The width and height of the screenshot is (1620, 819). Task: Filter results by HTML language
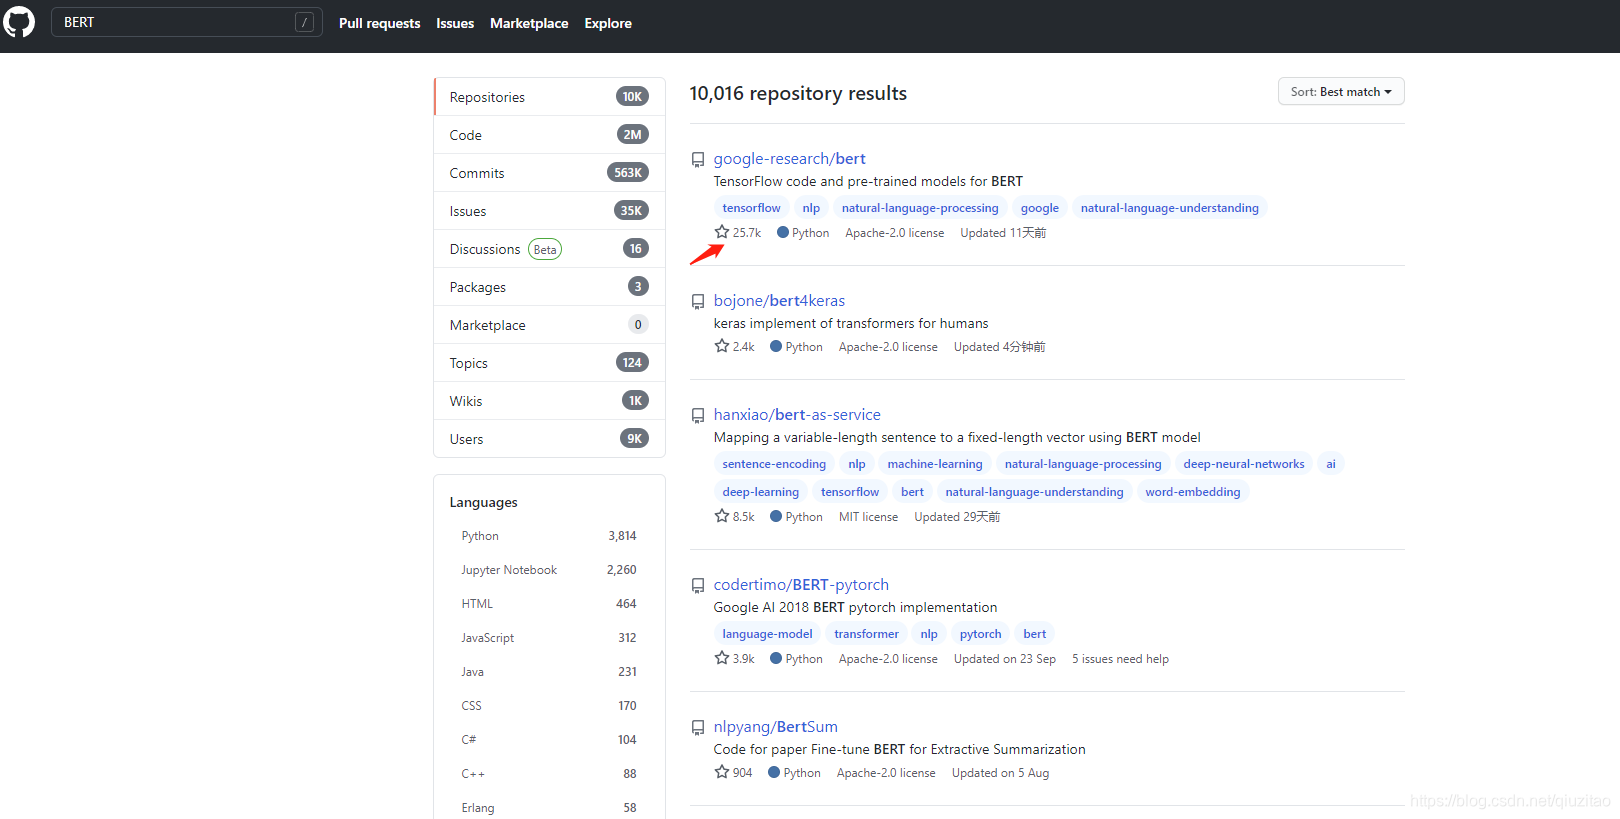tap(549, 604)
